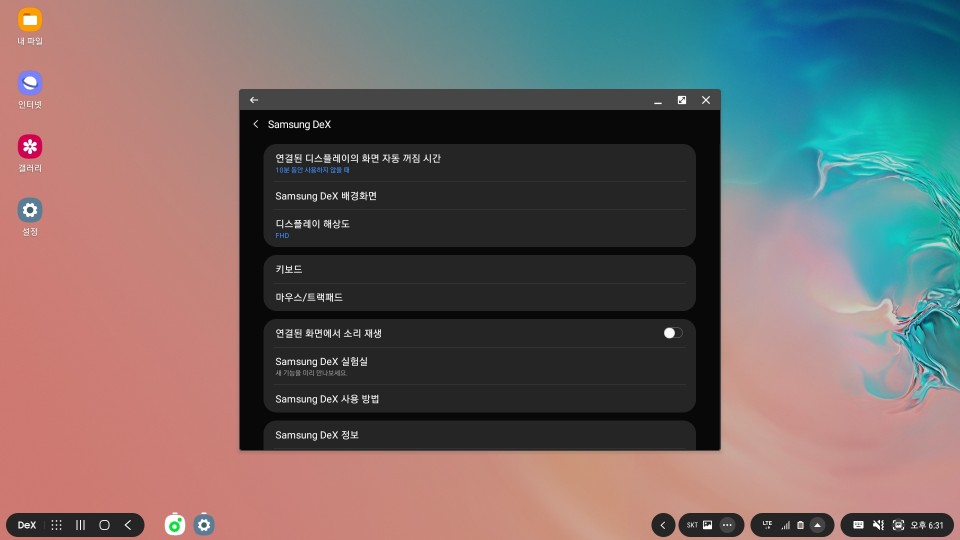This screenshot has height=540, width=960.
Task: Go back using the window title bar arrow
Action: click(254, 100)
